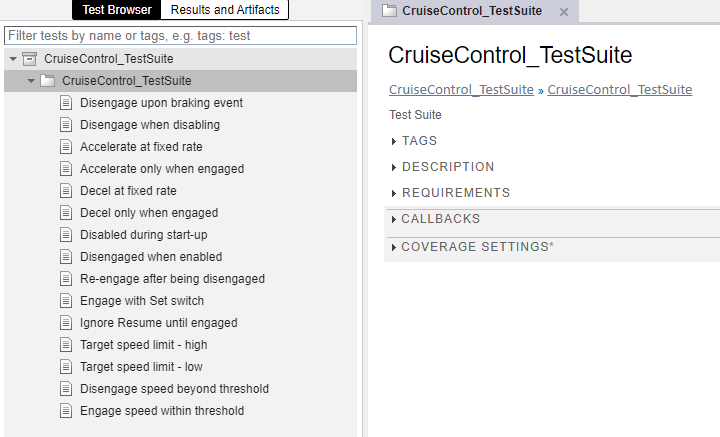Open the first CruiseControl_TestSuite breadcrumb link

pyautogui.click(x=461, y=90)
